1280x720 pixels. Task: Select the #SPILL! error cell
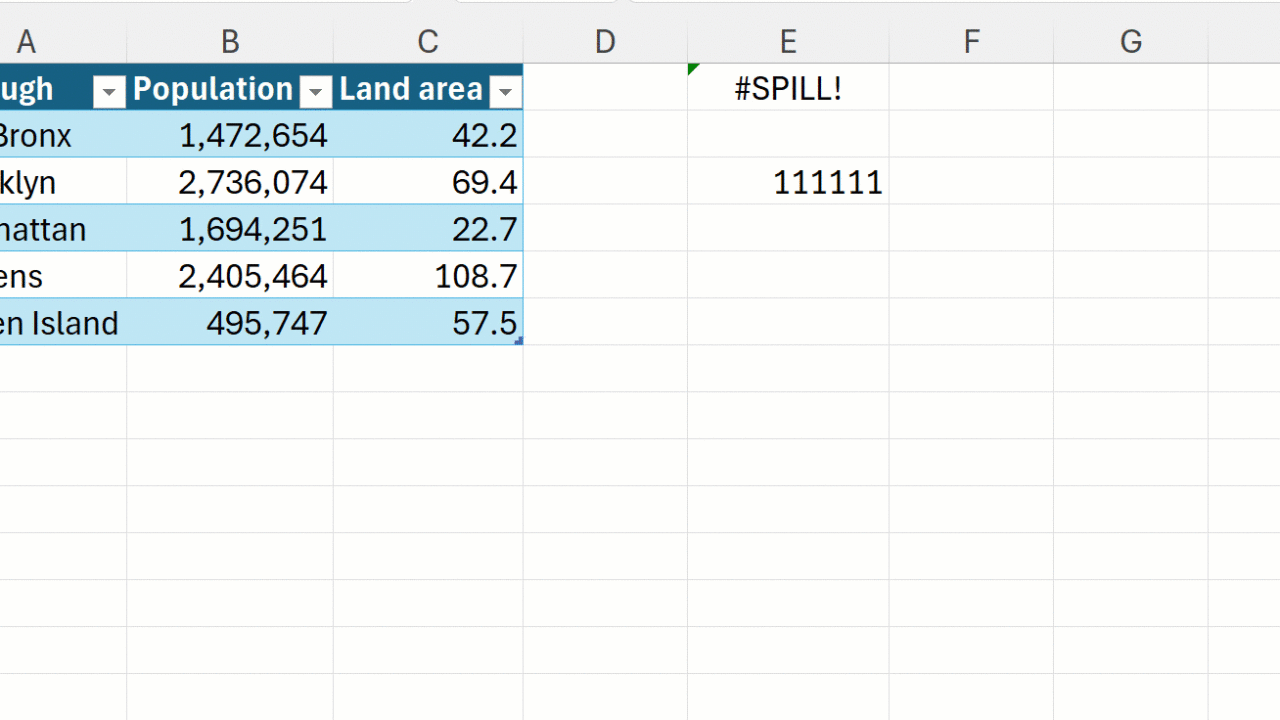click(788, 88)
